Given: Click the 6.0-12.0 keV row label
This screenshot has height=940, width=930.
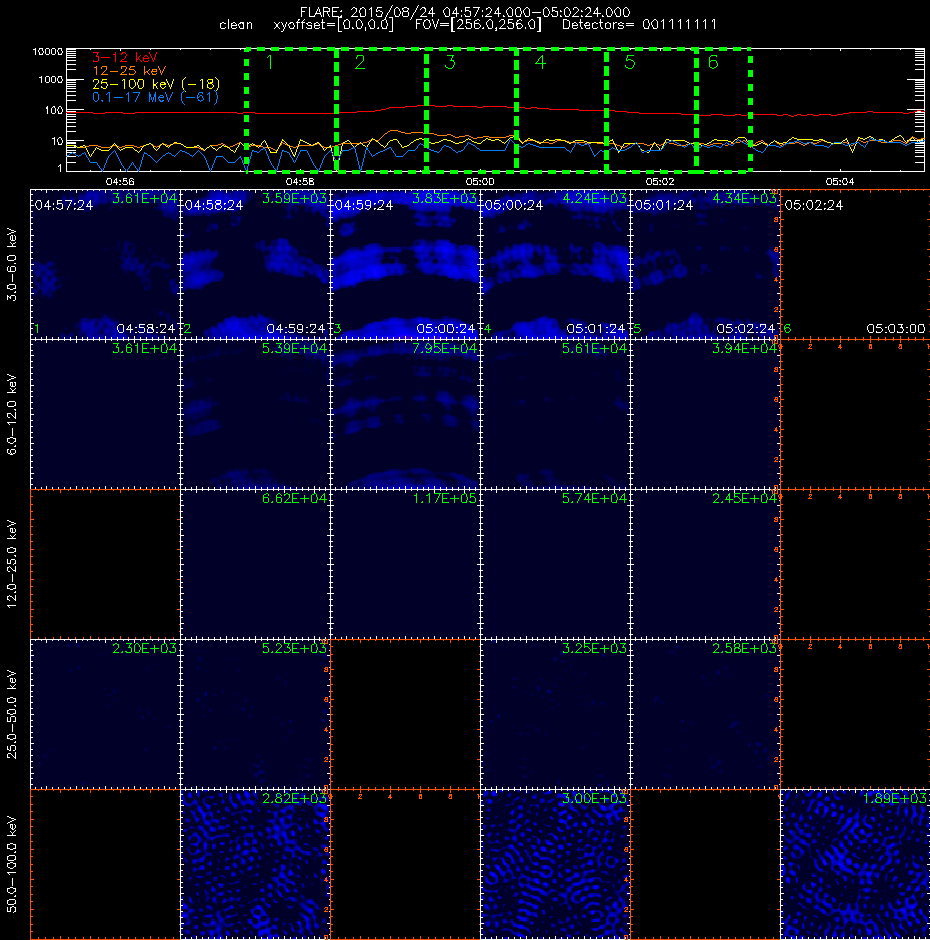Looking at the screenshot, I should pos(12,414).
